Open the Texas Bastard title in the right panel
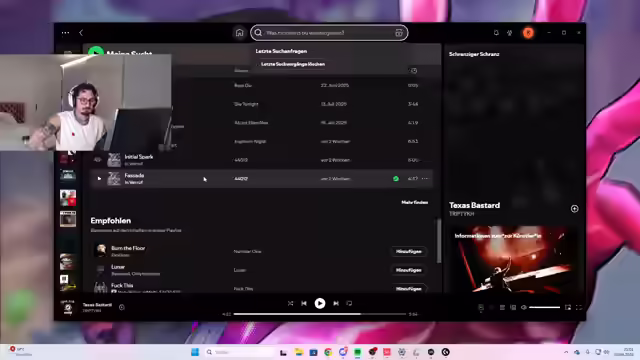 pos(474,205)
